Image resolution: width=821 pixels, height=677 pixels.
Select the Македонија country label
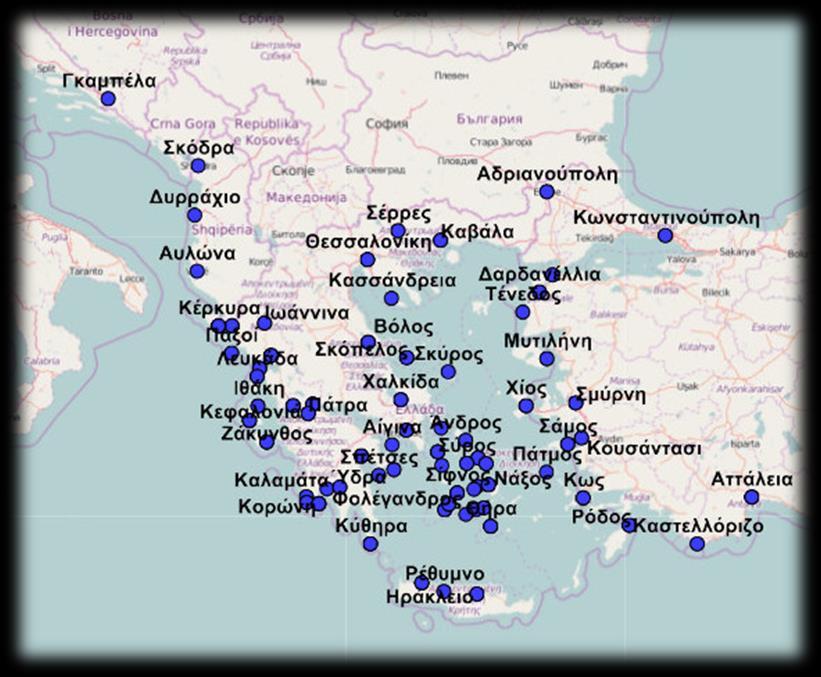click(307, 197)
